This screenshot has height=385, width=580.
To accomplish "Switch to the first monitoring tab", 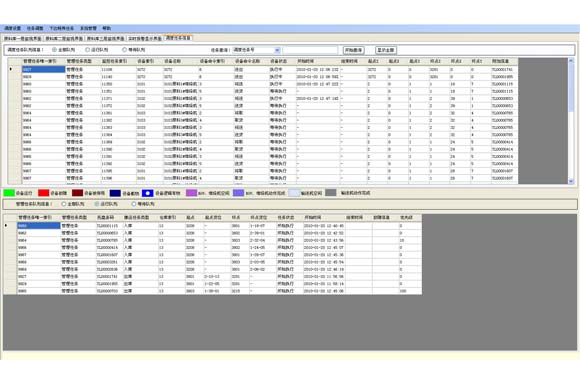I will (x=23, y=38).
